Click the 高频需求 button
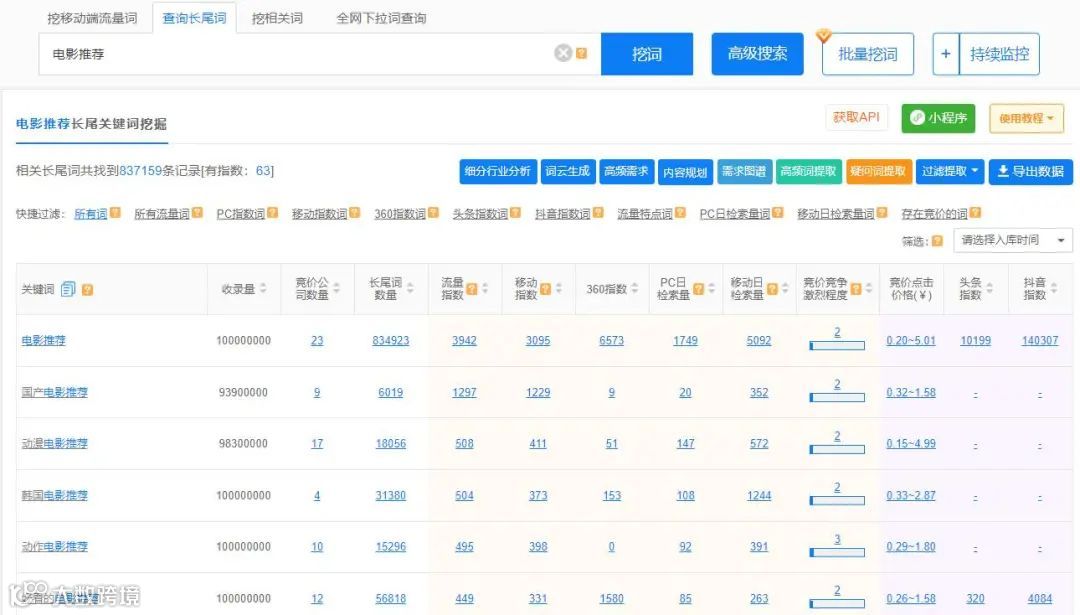This screenshot has width=1080, height=615. pyautogui.click(x=626, y=171)
